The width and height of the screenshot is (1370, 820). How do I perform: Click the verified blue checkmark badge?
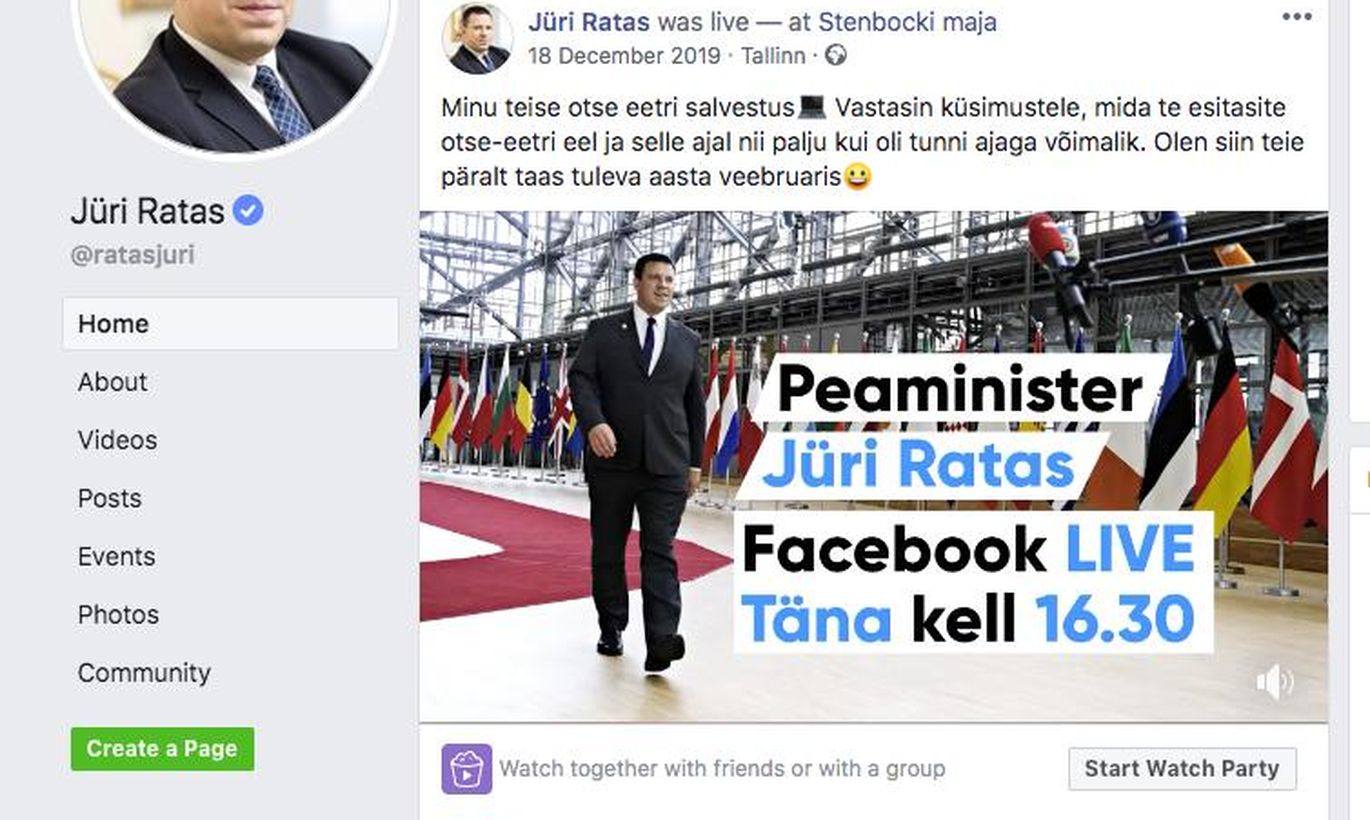click(x=248, y=210)
